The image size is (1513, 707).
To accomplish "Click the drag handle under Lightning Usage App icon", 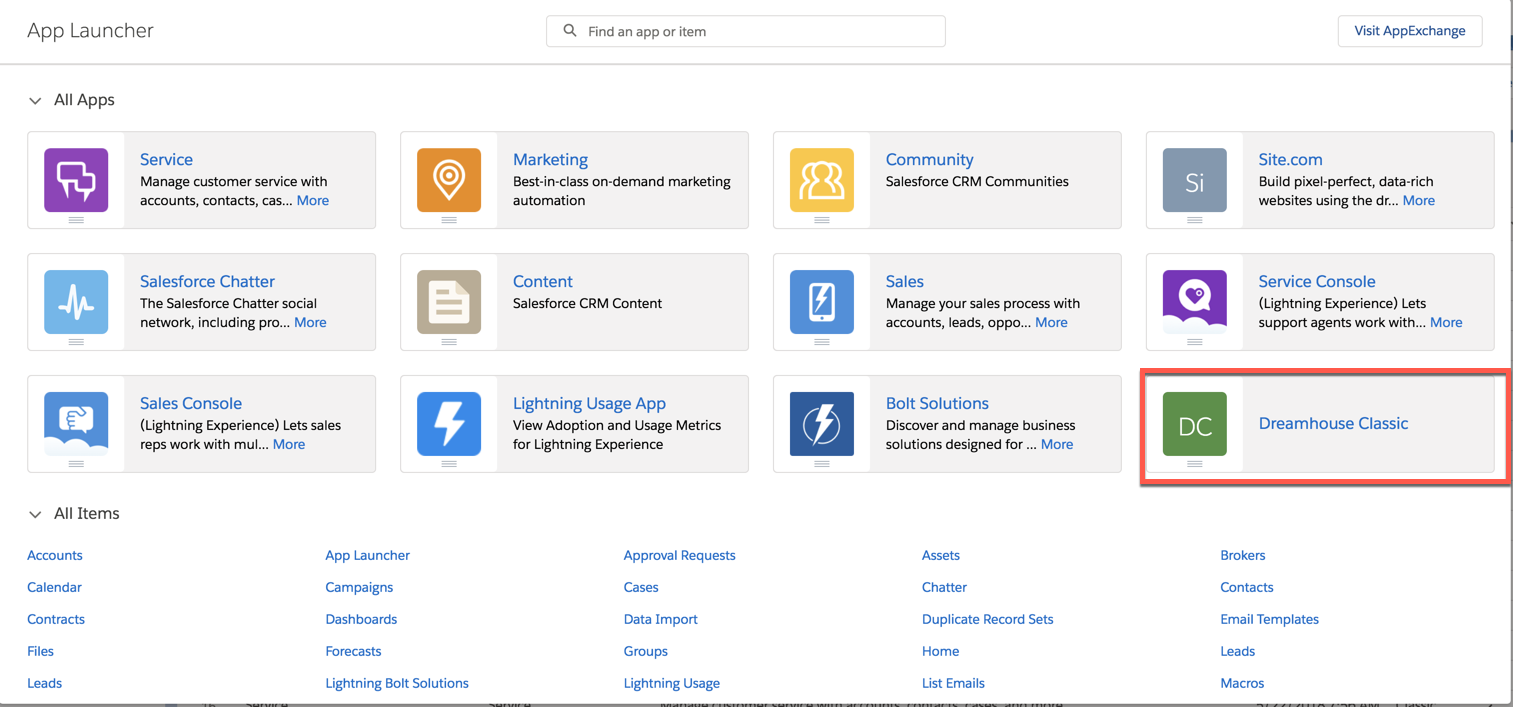I will point(449,464).
